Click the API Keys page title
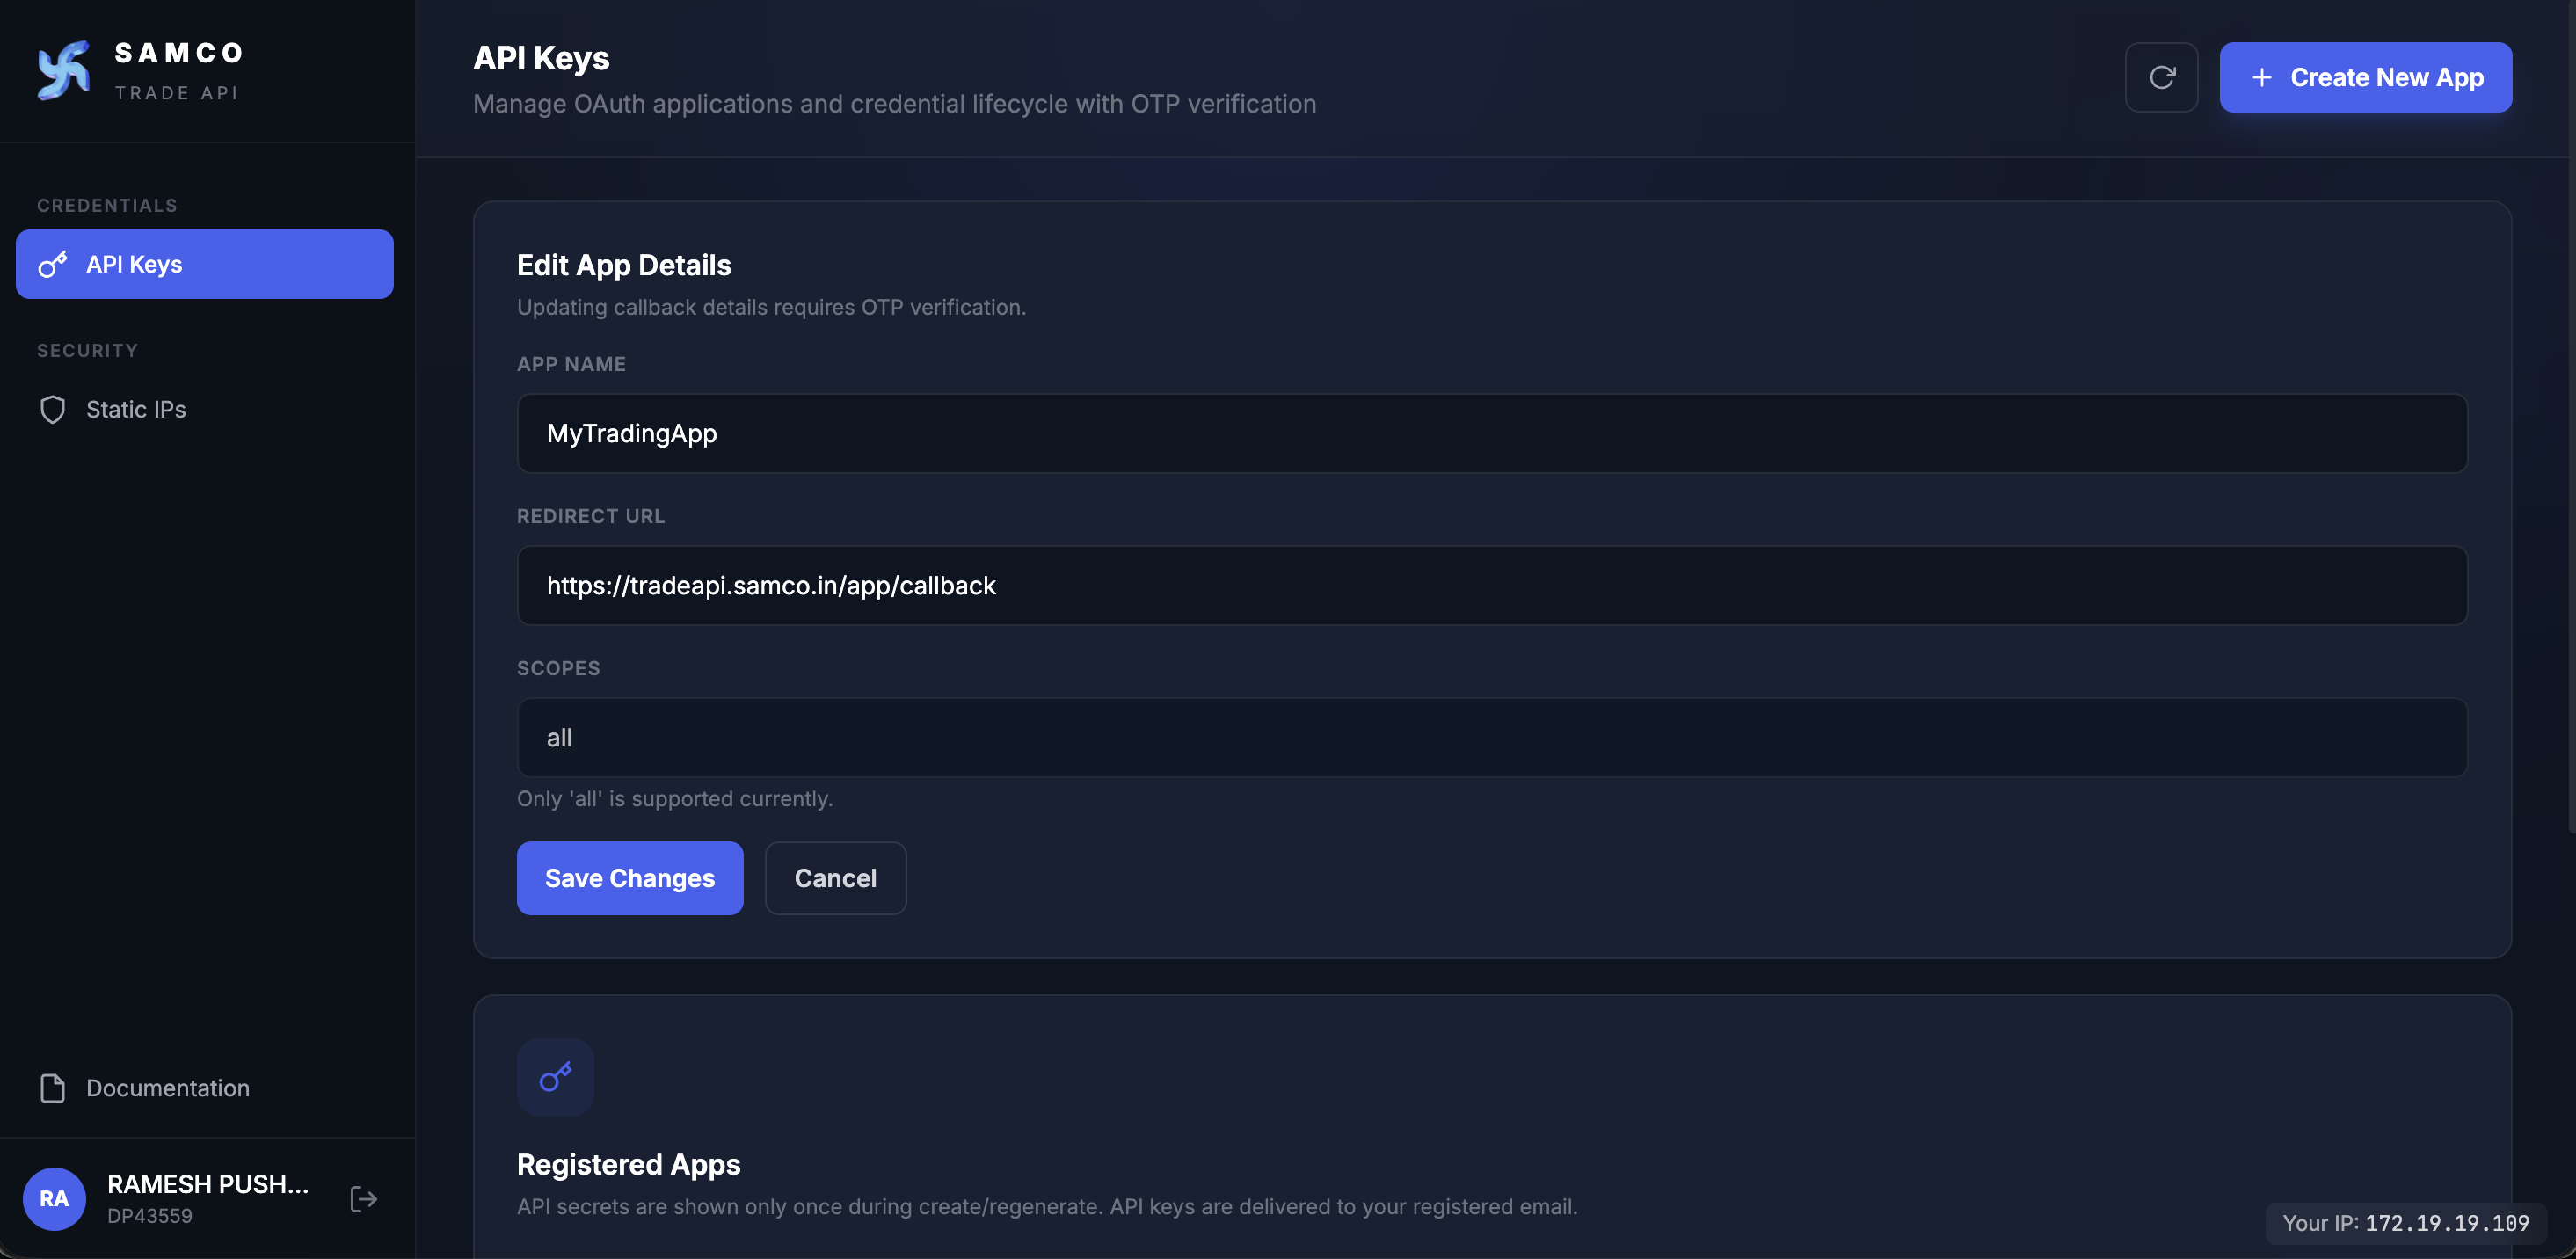The image size is (2576, 1259). coord(541,58)
